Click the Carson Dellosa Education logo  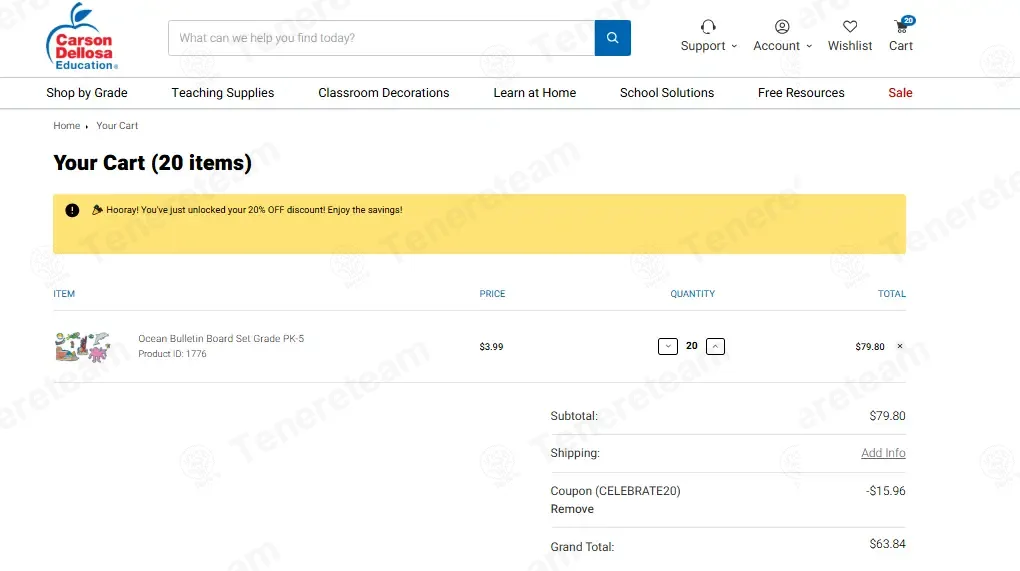(82, 37)
